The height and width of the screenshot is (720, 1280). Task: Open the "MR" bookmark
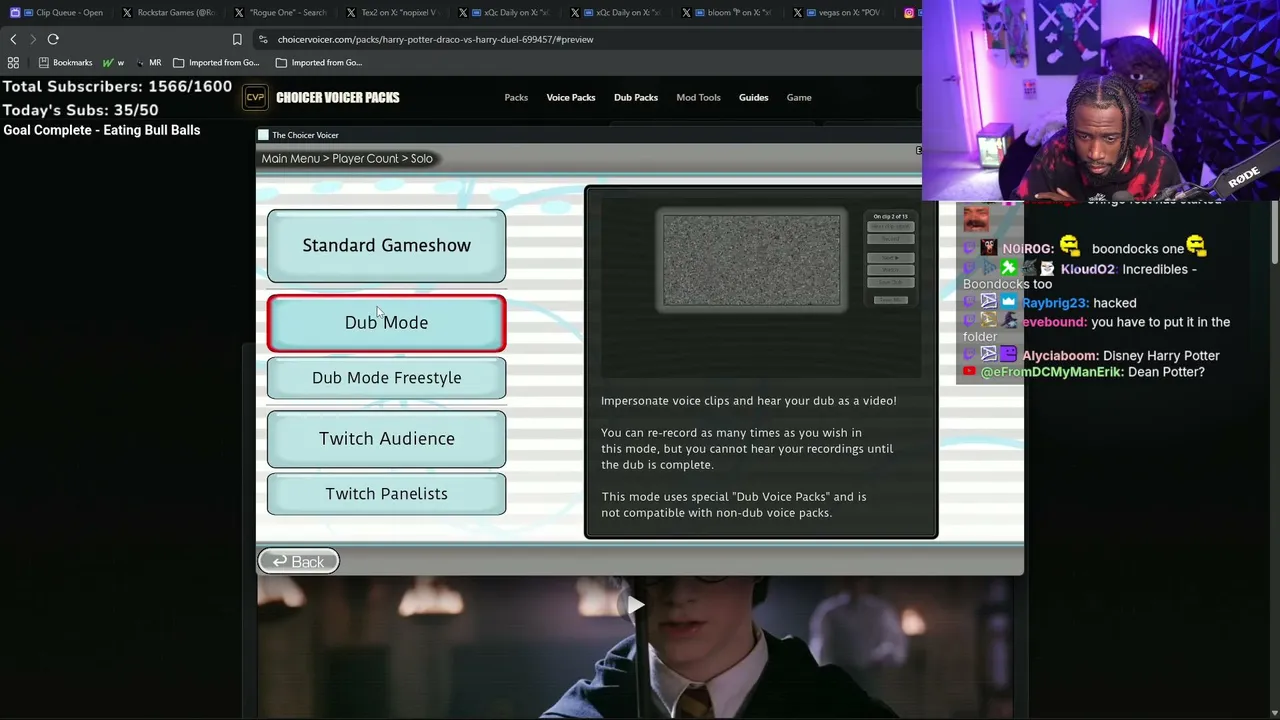(148, 62)
